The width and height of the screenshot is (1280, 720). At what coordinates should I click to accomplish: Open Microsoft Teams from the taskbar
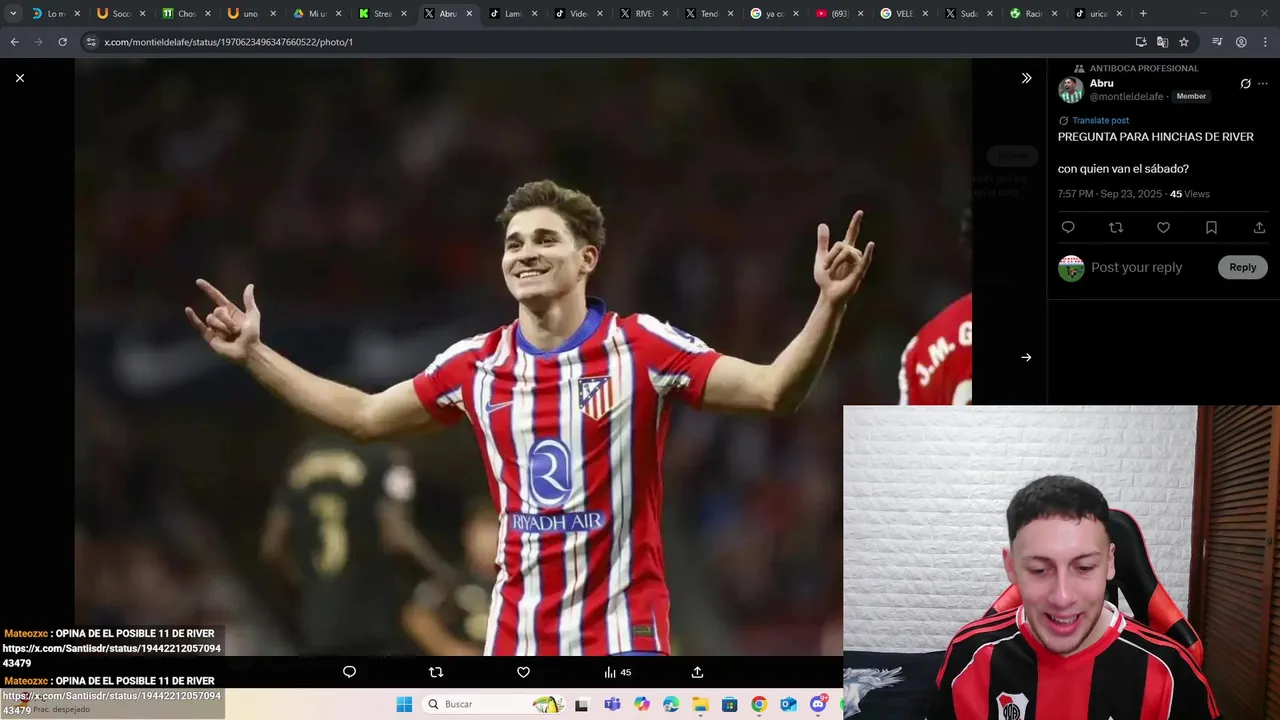612,704
